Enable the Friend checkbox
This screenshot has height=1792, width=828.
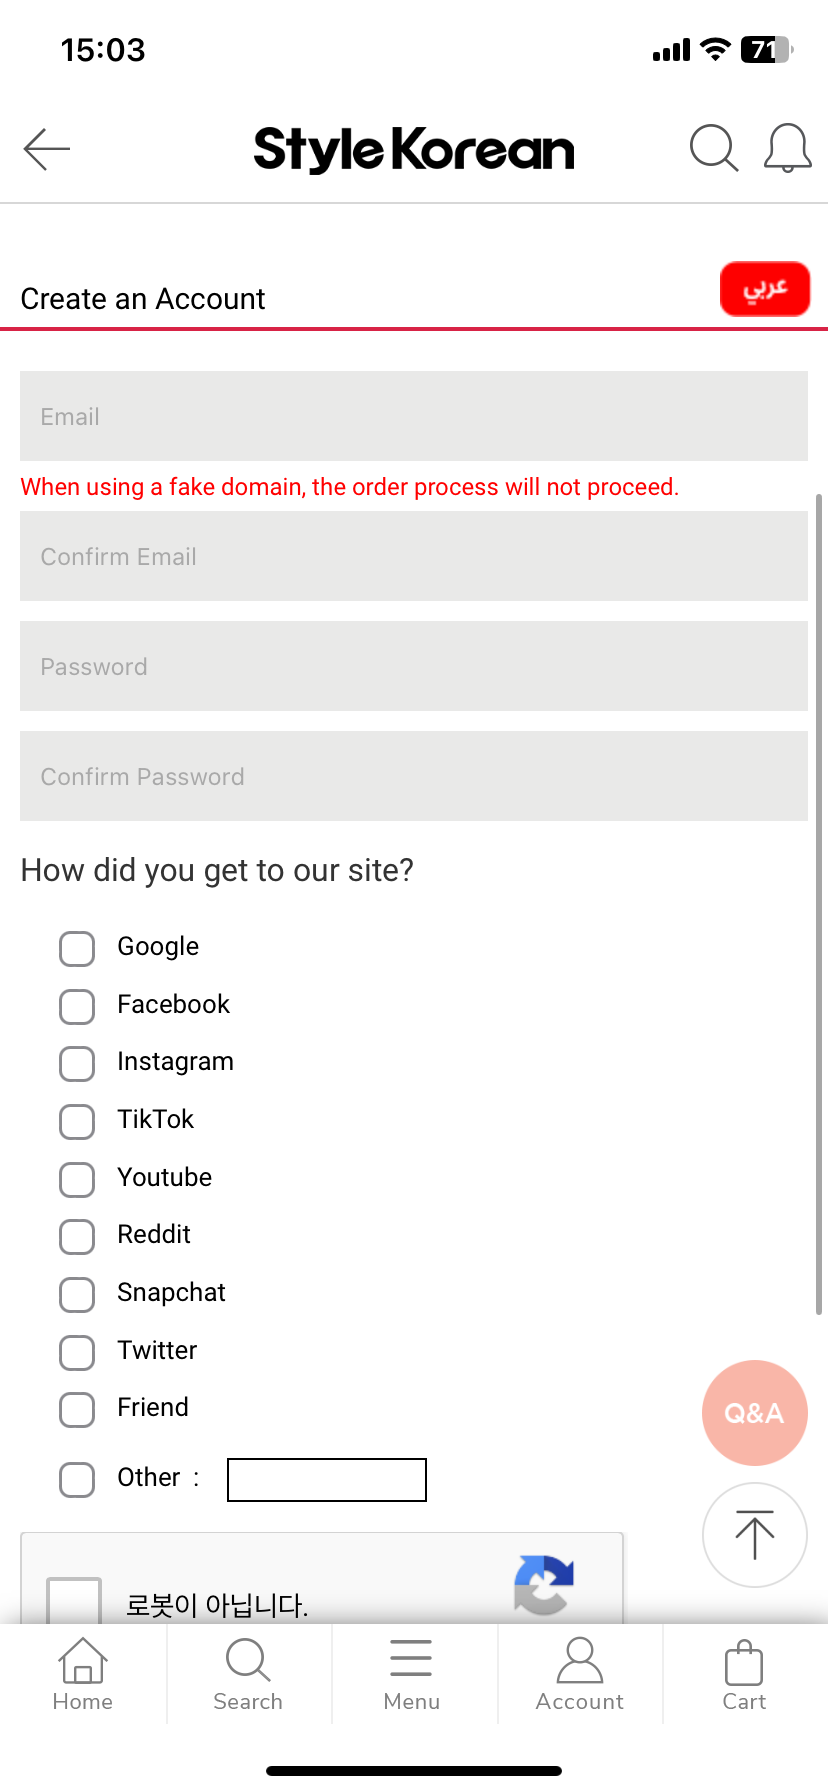point(77,1409)
